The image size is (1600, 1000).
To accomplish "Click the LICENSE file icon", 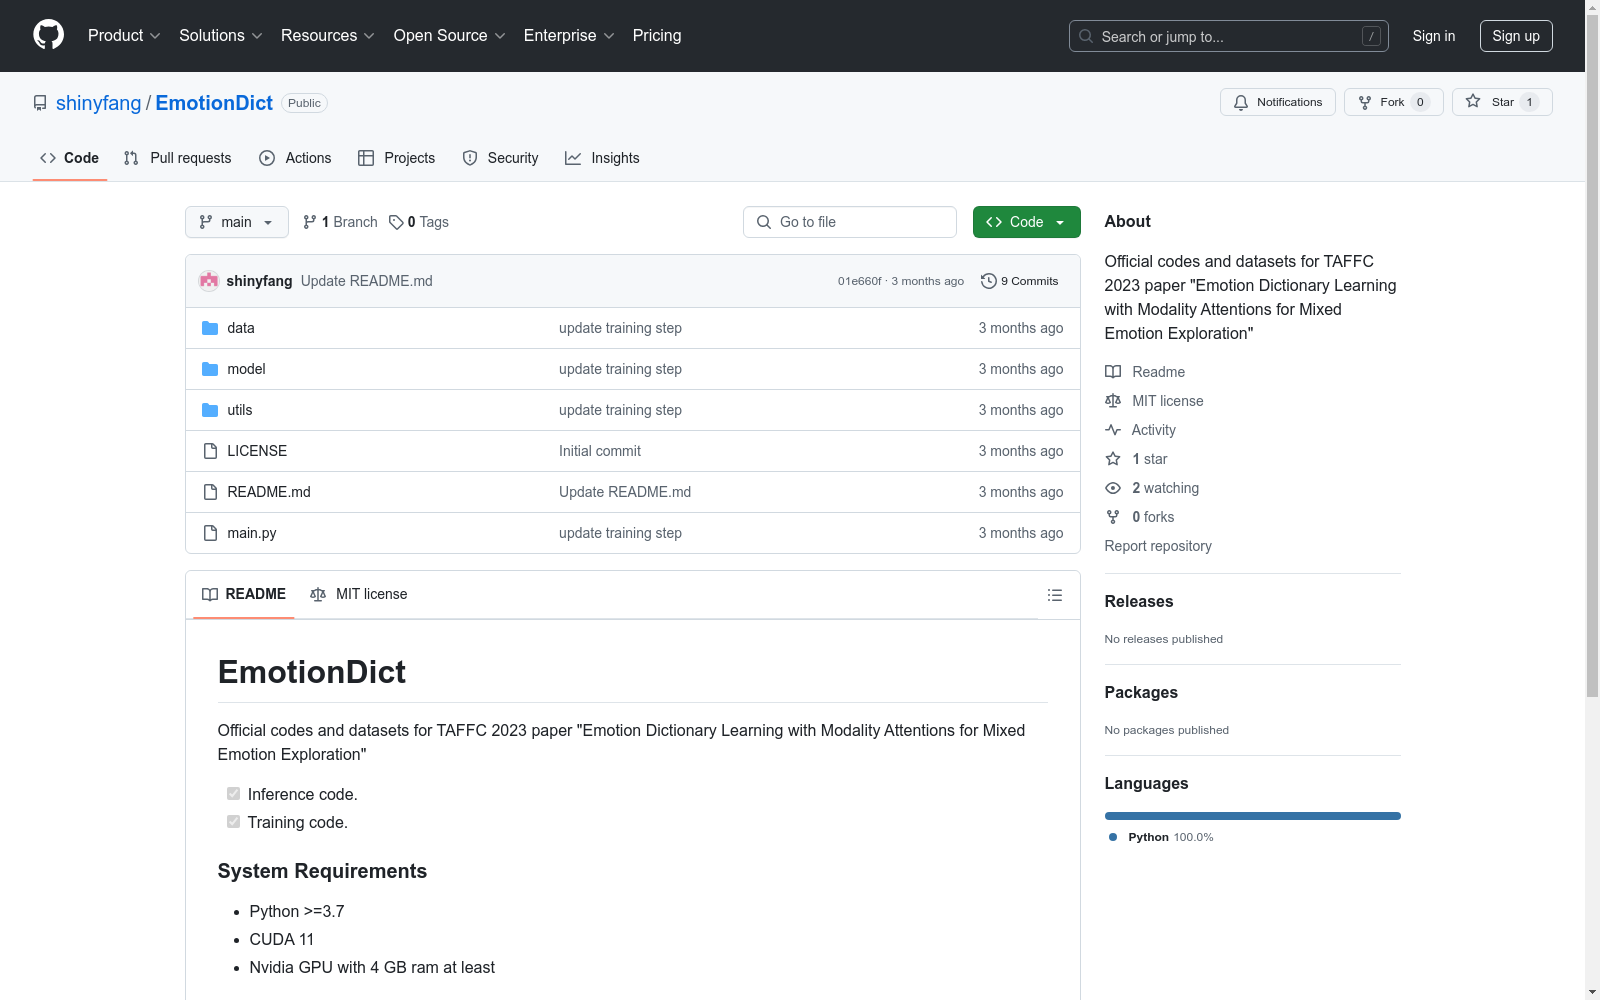I will (210, 451).
